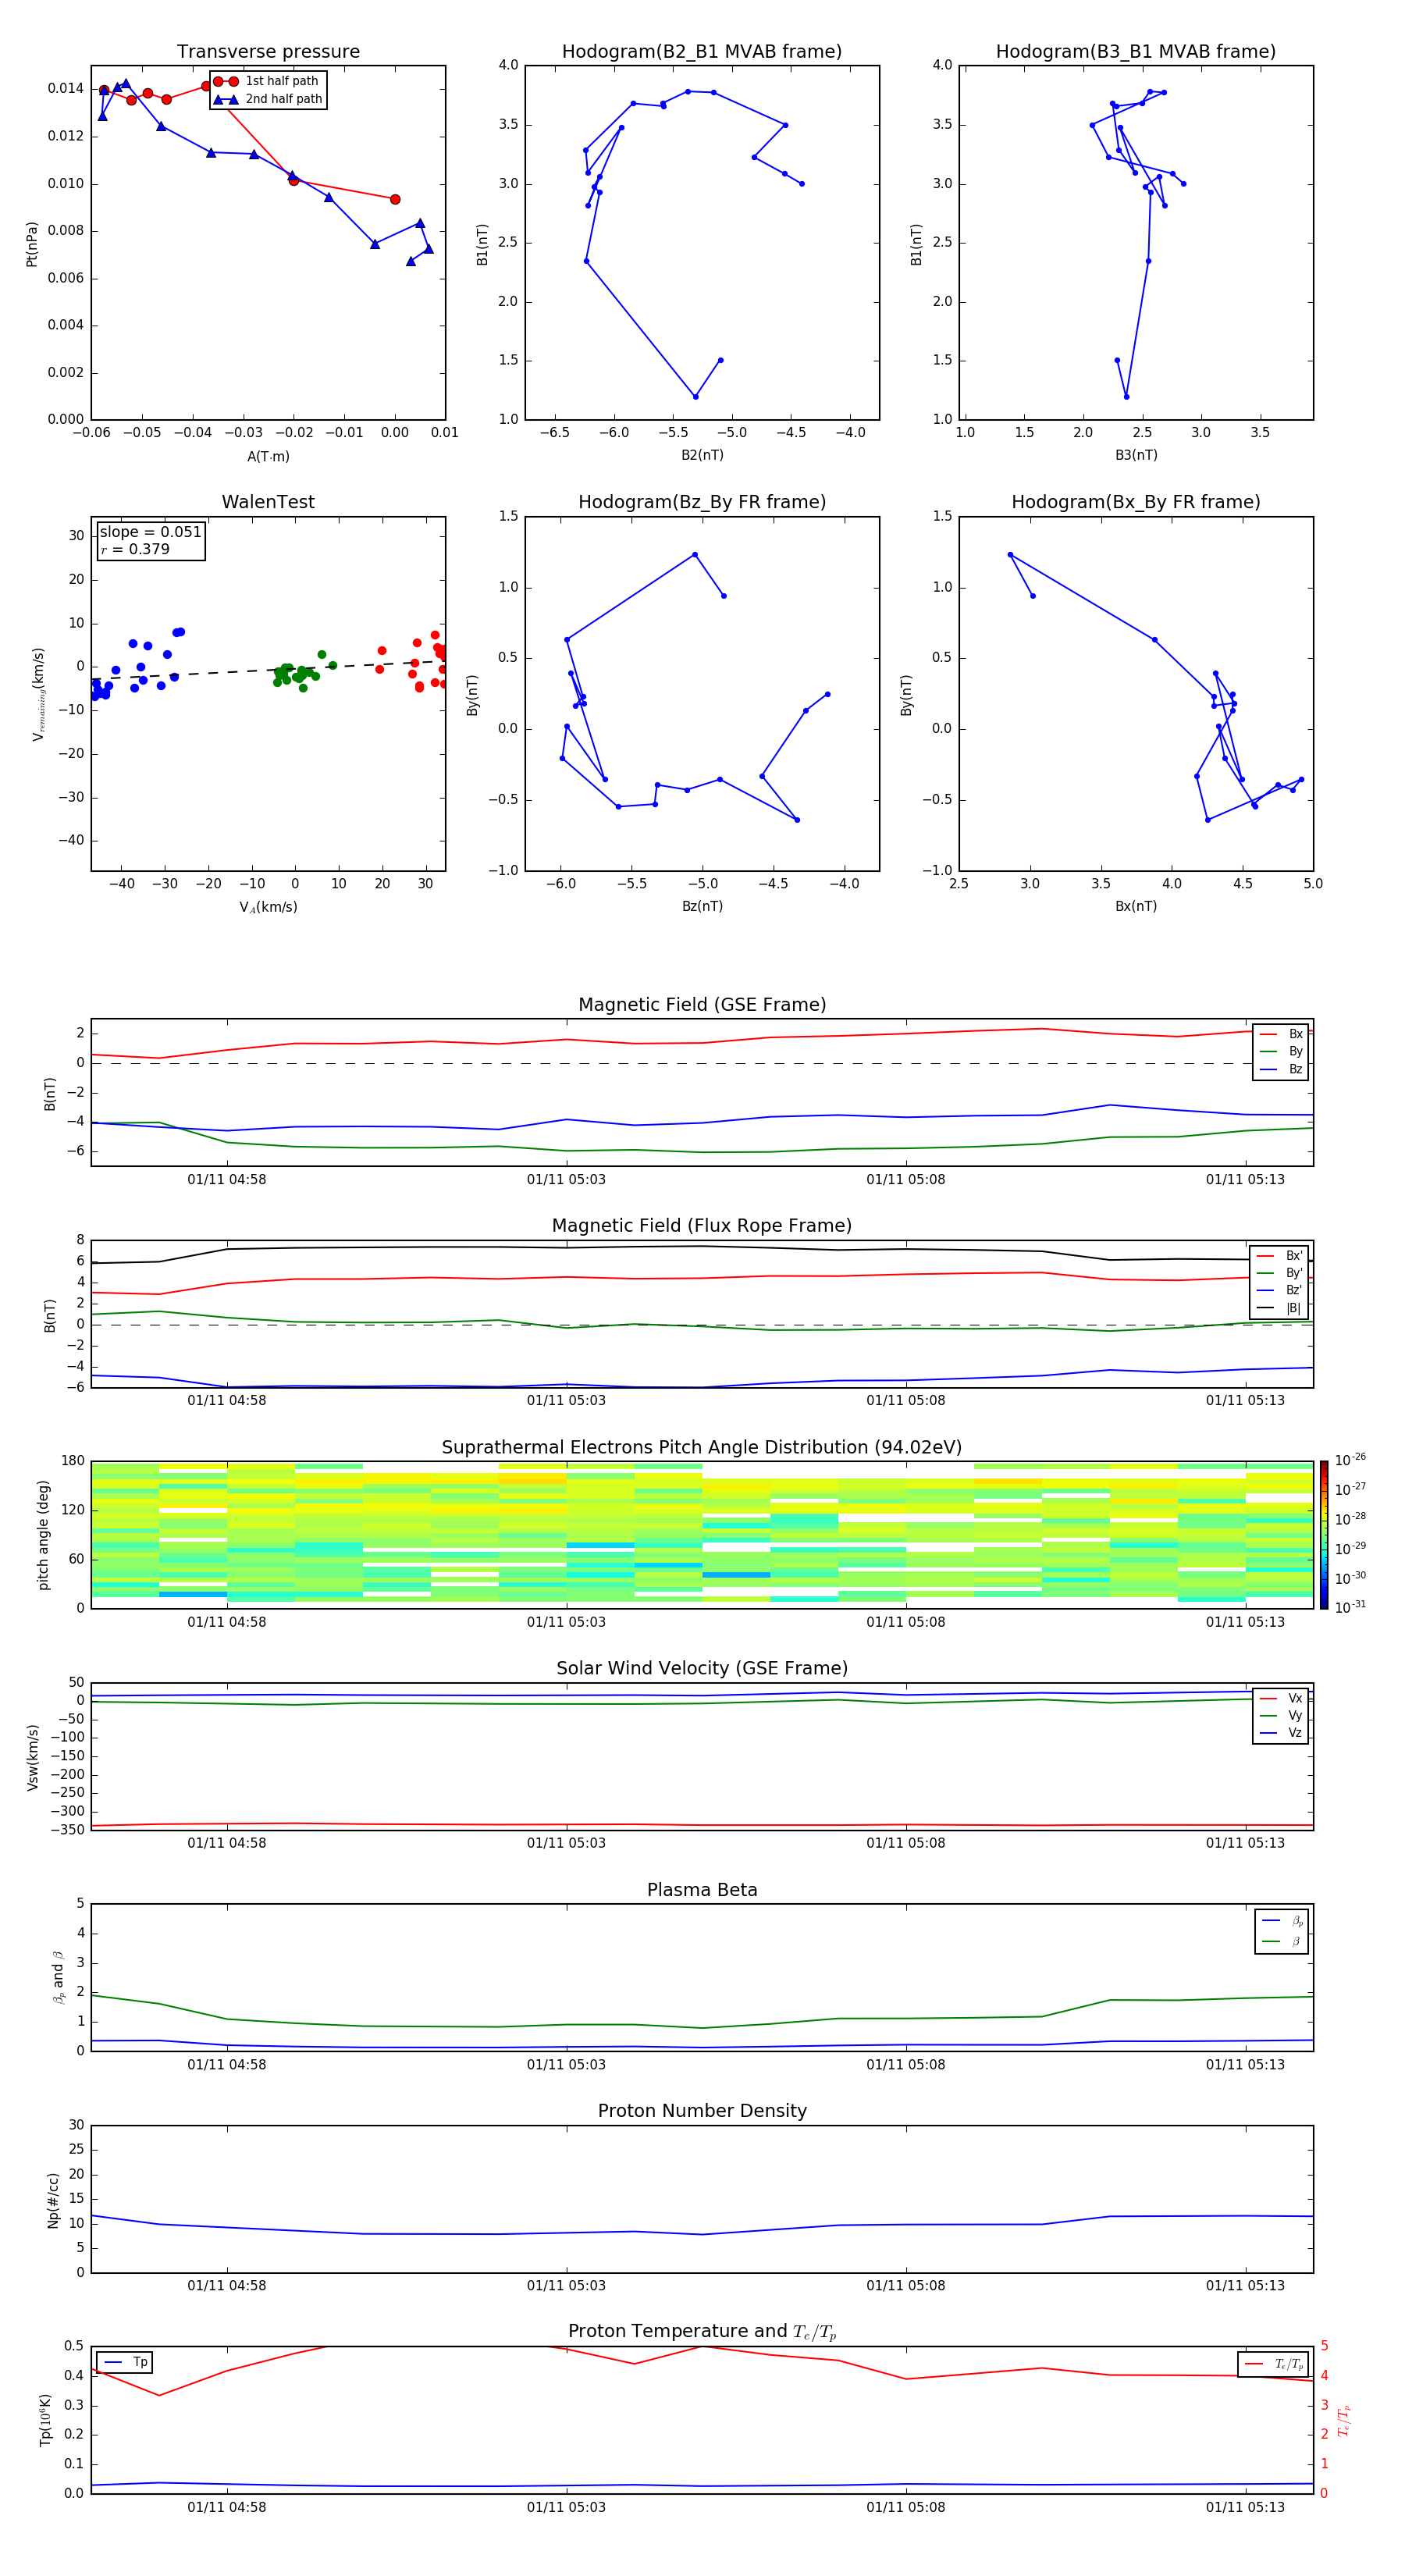Click the 'Hodogram(B2_B1 MVAB frame)' title
Viewport: 1405px width, 2576px height.
tap(702, 52)
